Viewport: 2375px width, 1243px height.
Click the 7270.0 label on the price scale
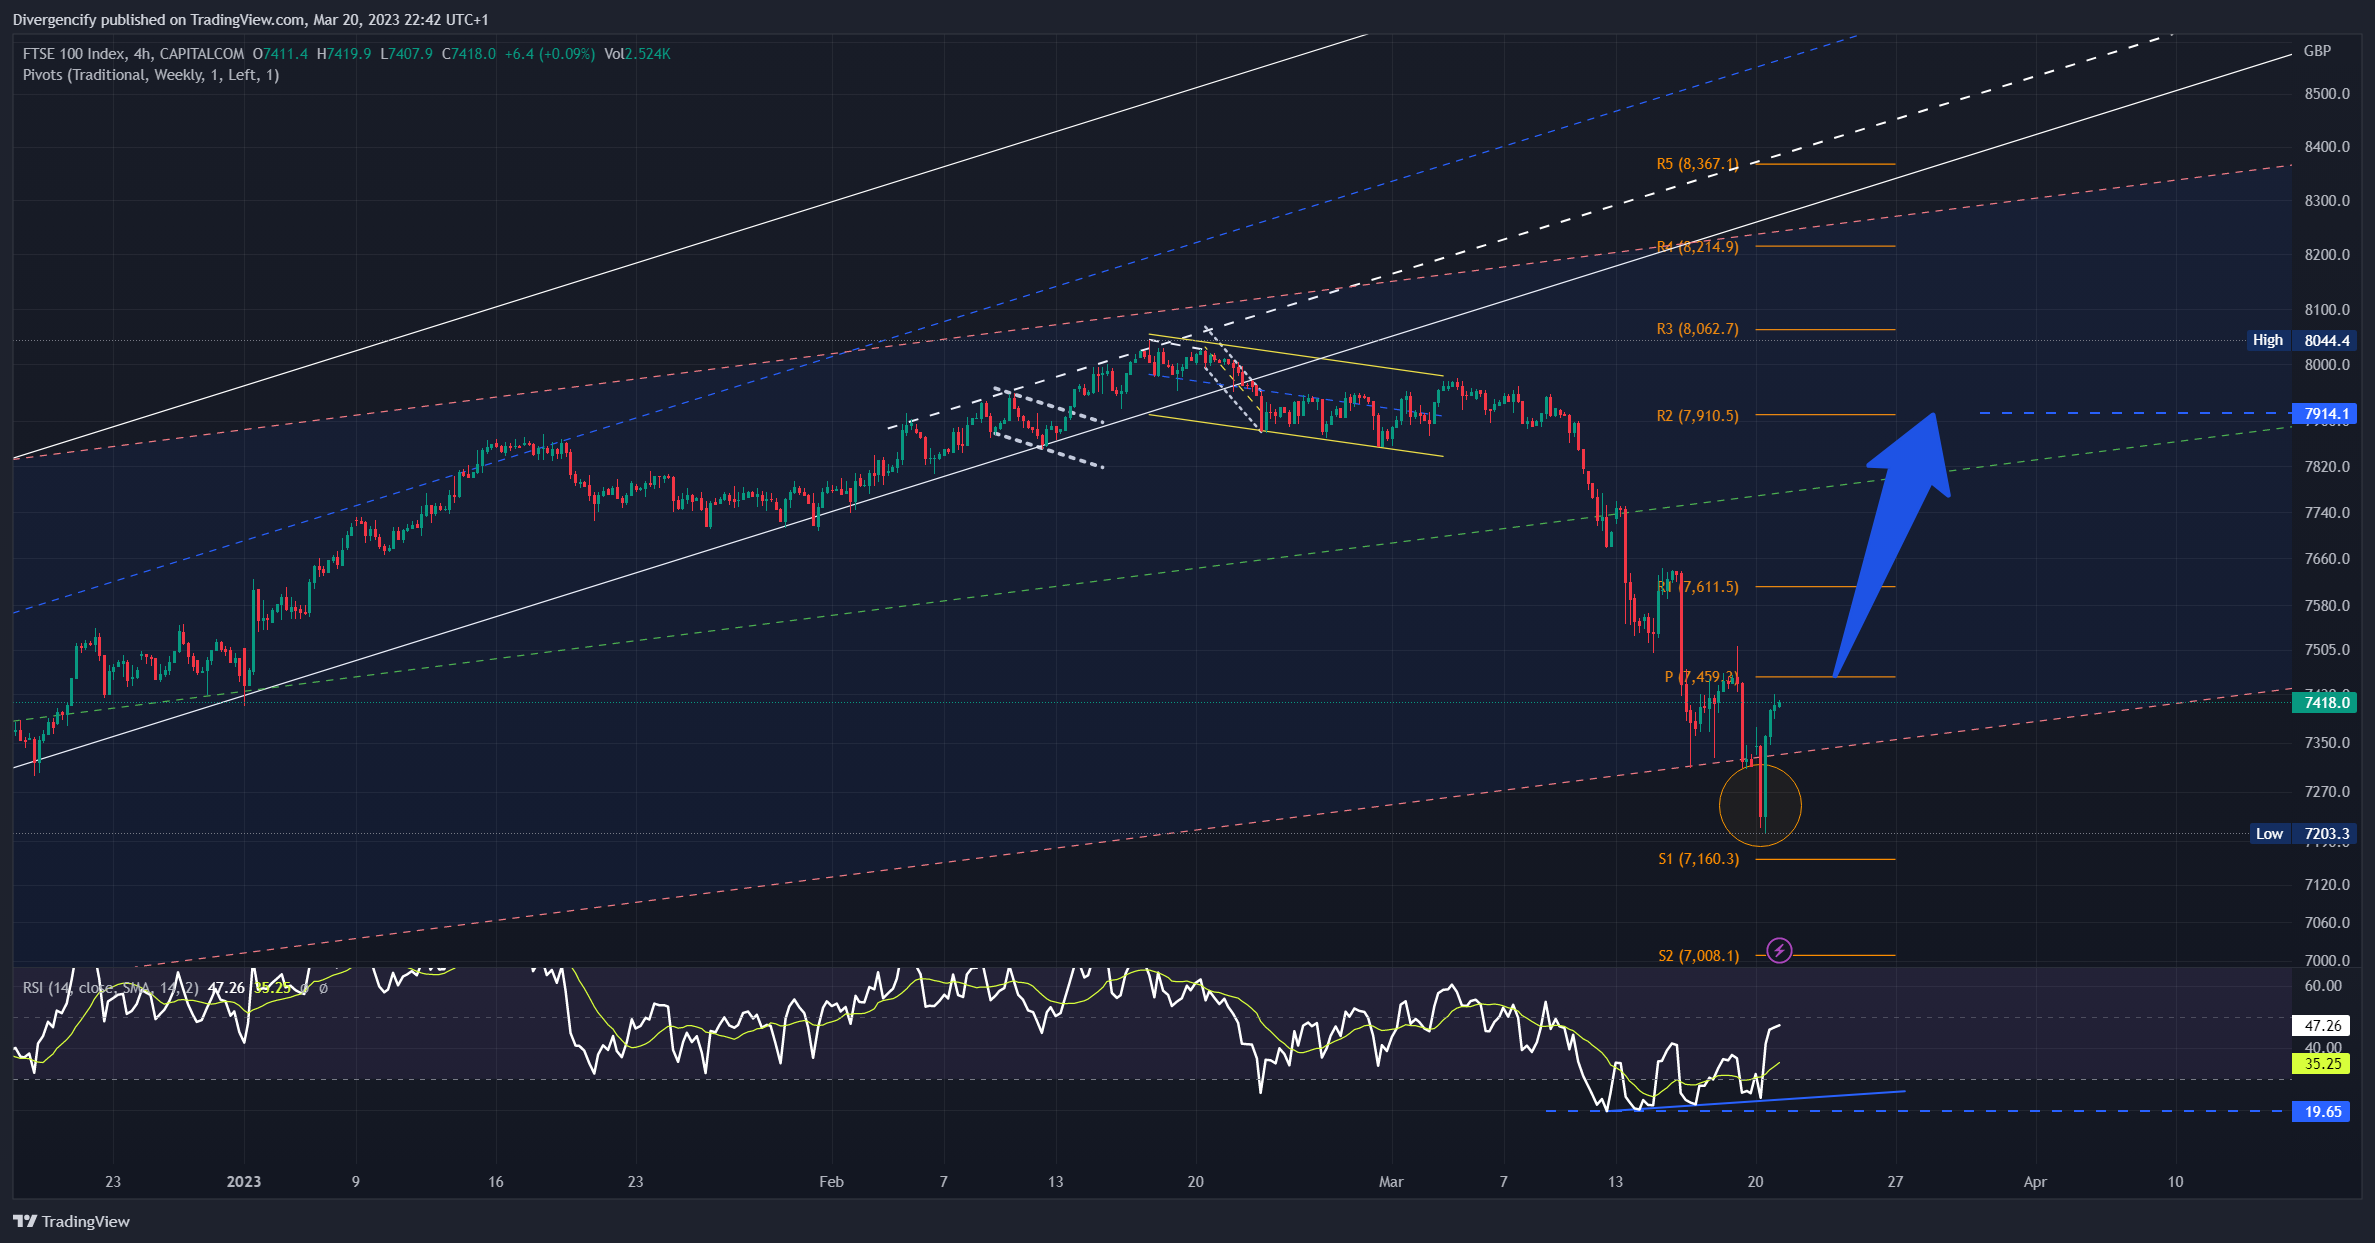coord(2327,792)
